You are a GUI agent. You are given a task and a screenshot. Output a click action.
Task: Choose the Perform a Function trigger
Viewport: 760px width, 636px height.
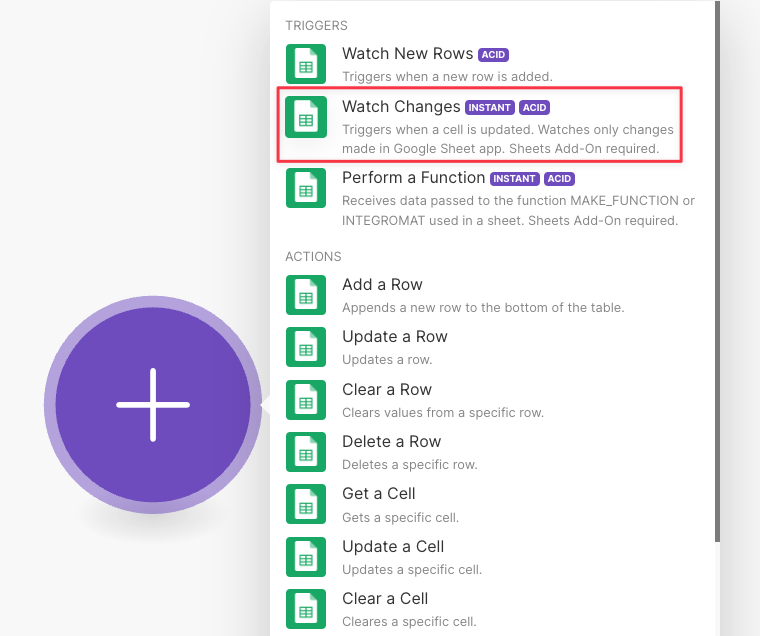pos(490,199)
